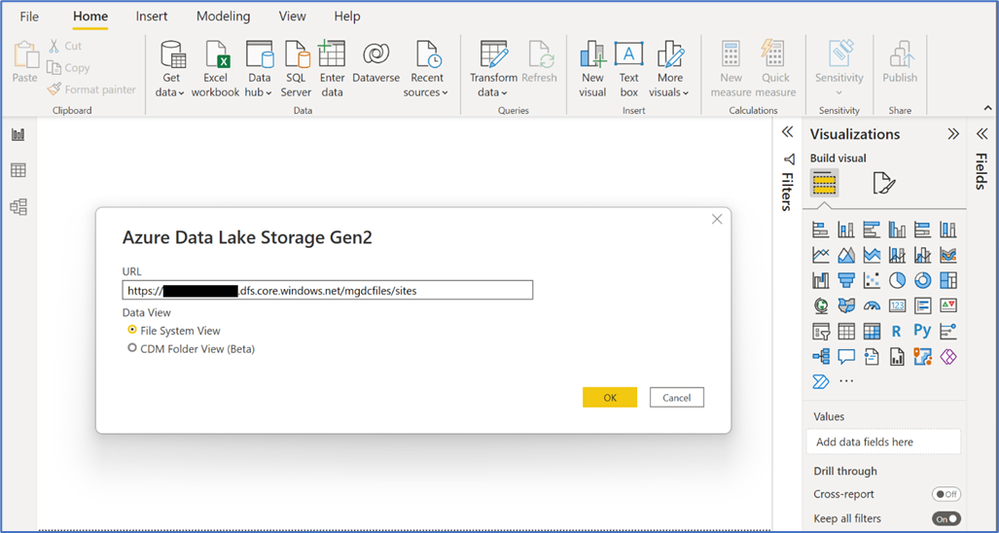999x533 pixels.
Task: Open the Transform data dropdown
Action: tap(494, 69)
